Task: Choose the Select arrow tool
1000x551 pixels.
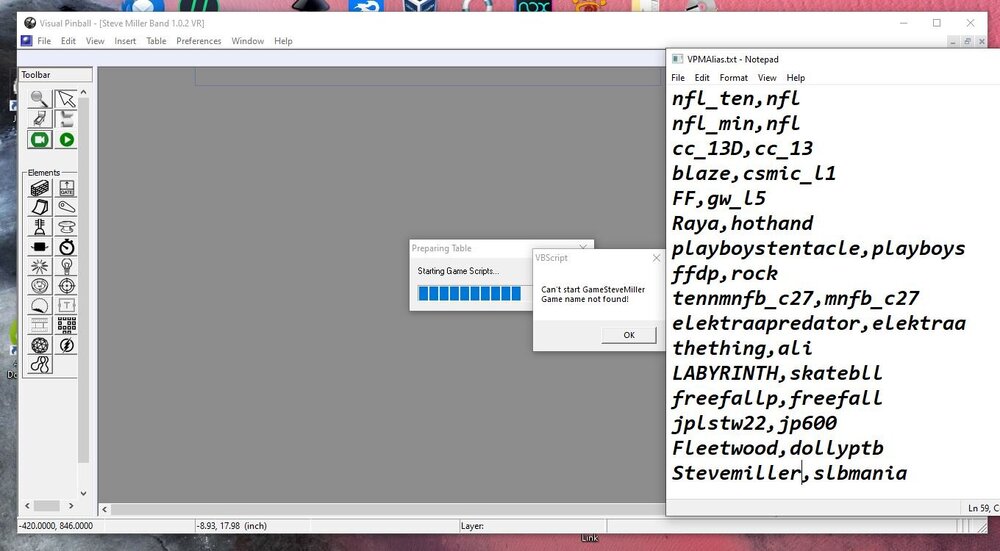Action: [66, 99]
